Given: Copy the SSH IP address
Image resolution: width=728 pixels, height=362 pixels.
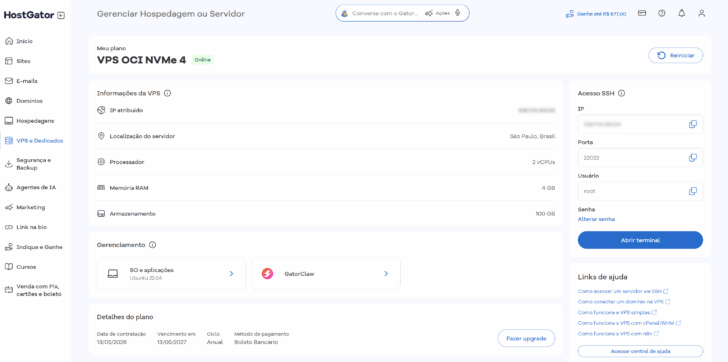Looking at the screenshot, I should click(693, 124).
